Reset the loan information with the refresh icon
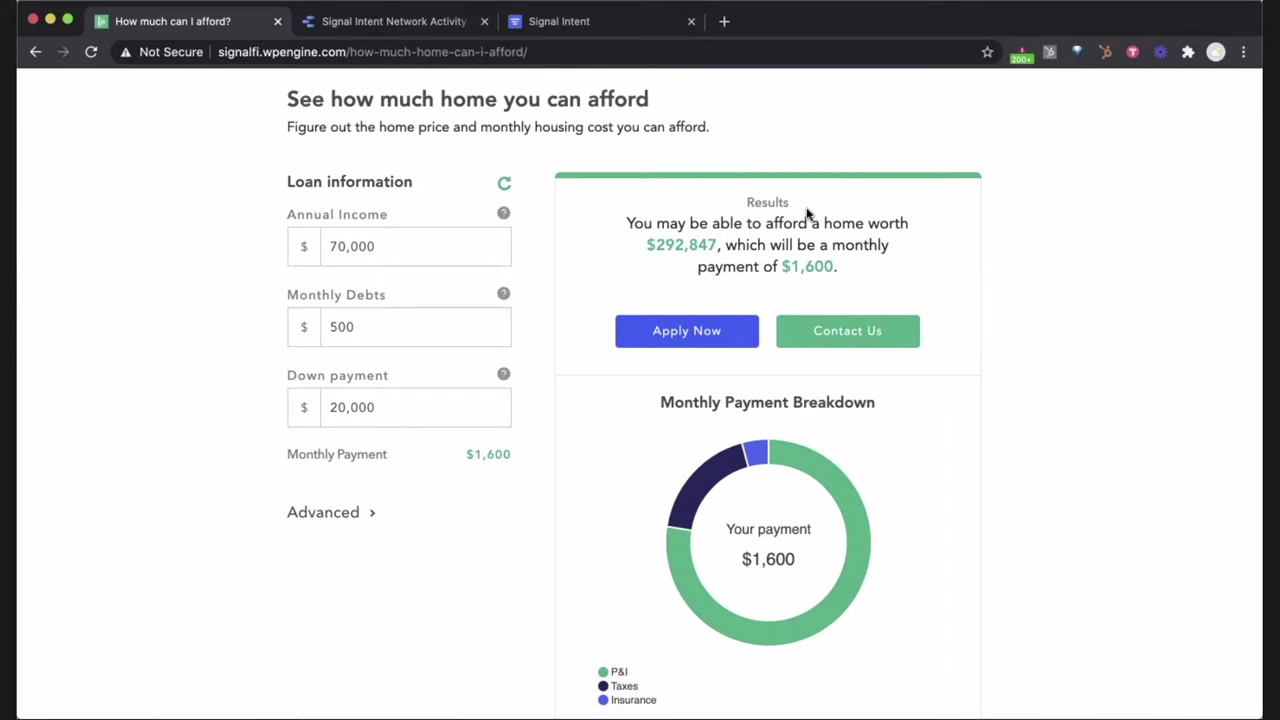Viewport: 1280px width, 720px height. [x=504, y=183]
